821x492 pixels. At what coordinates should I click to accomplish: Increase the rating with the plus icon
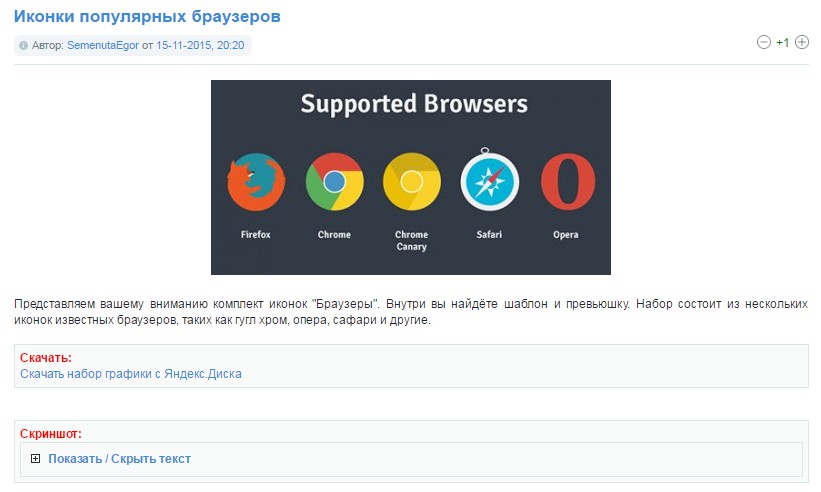802,43
